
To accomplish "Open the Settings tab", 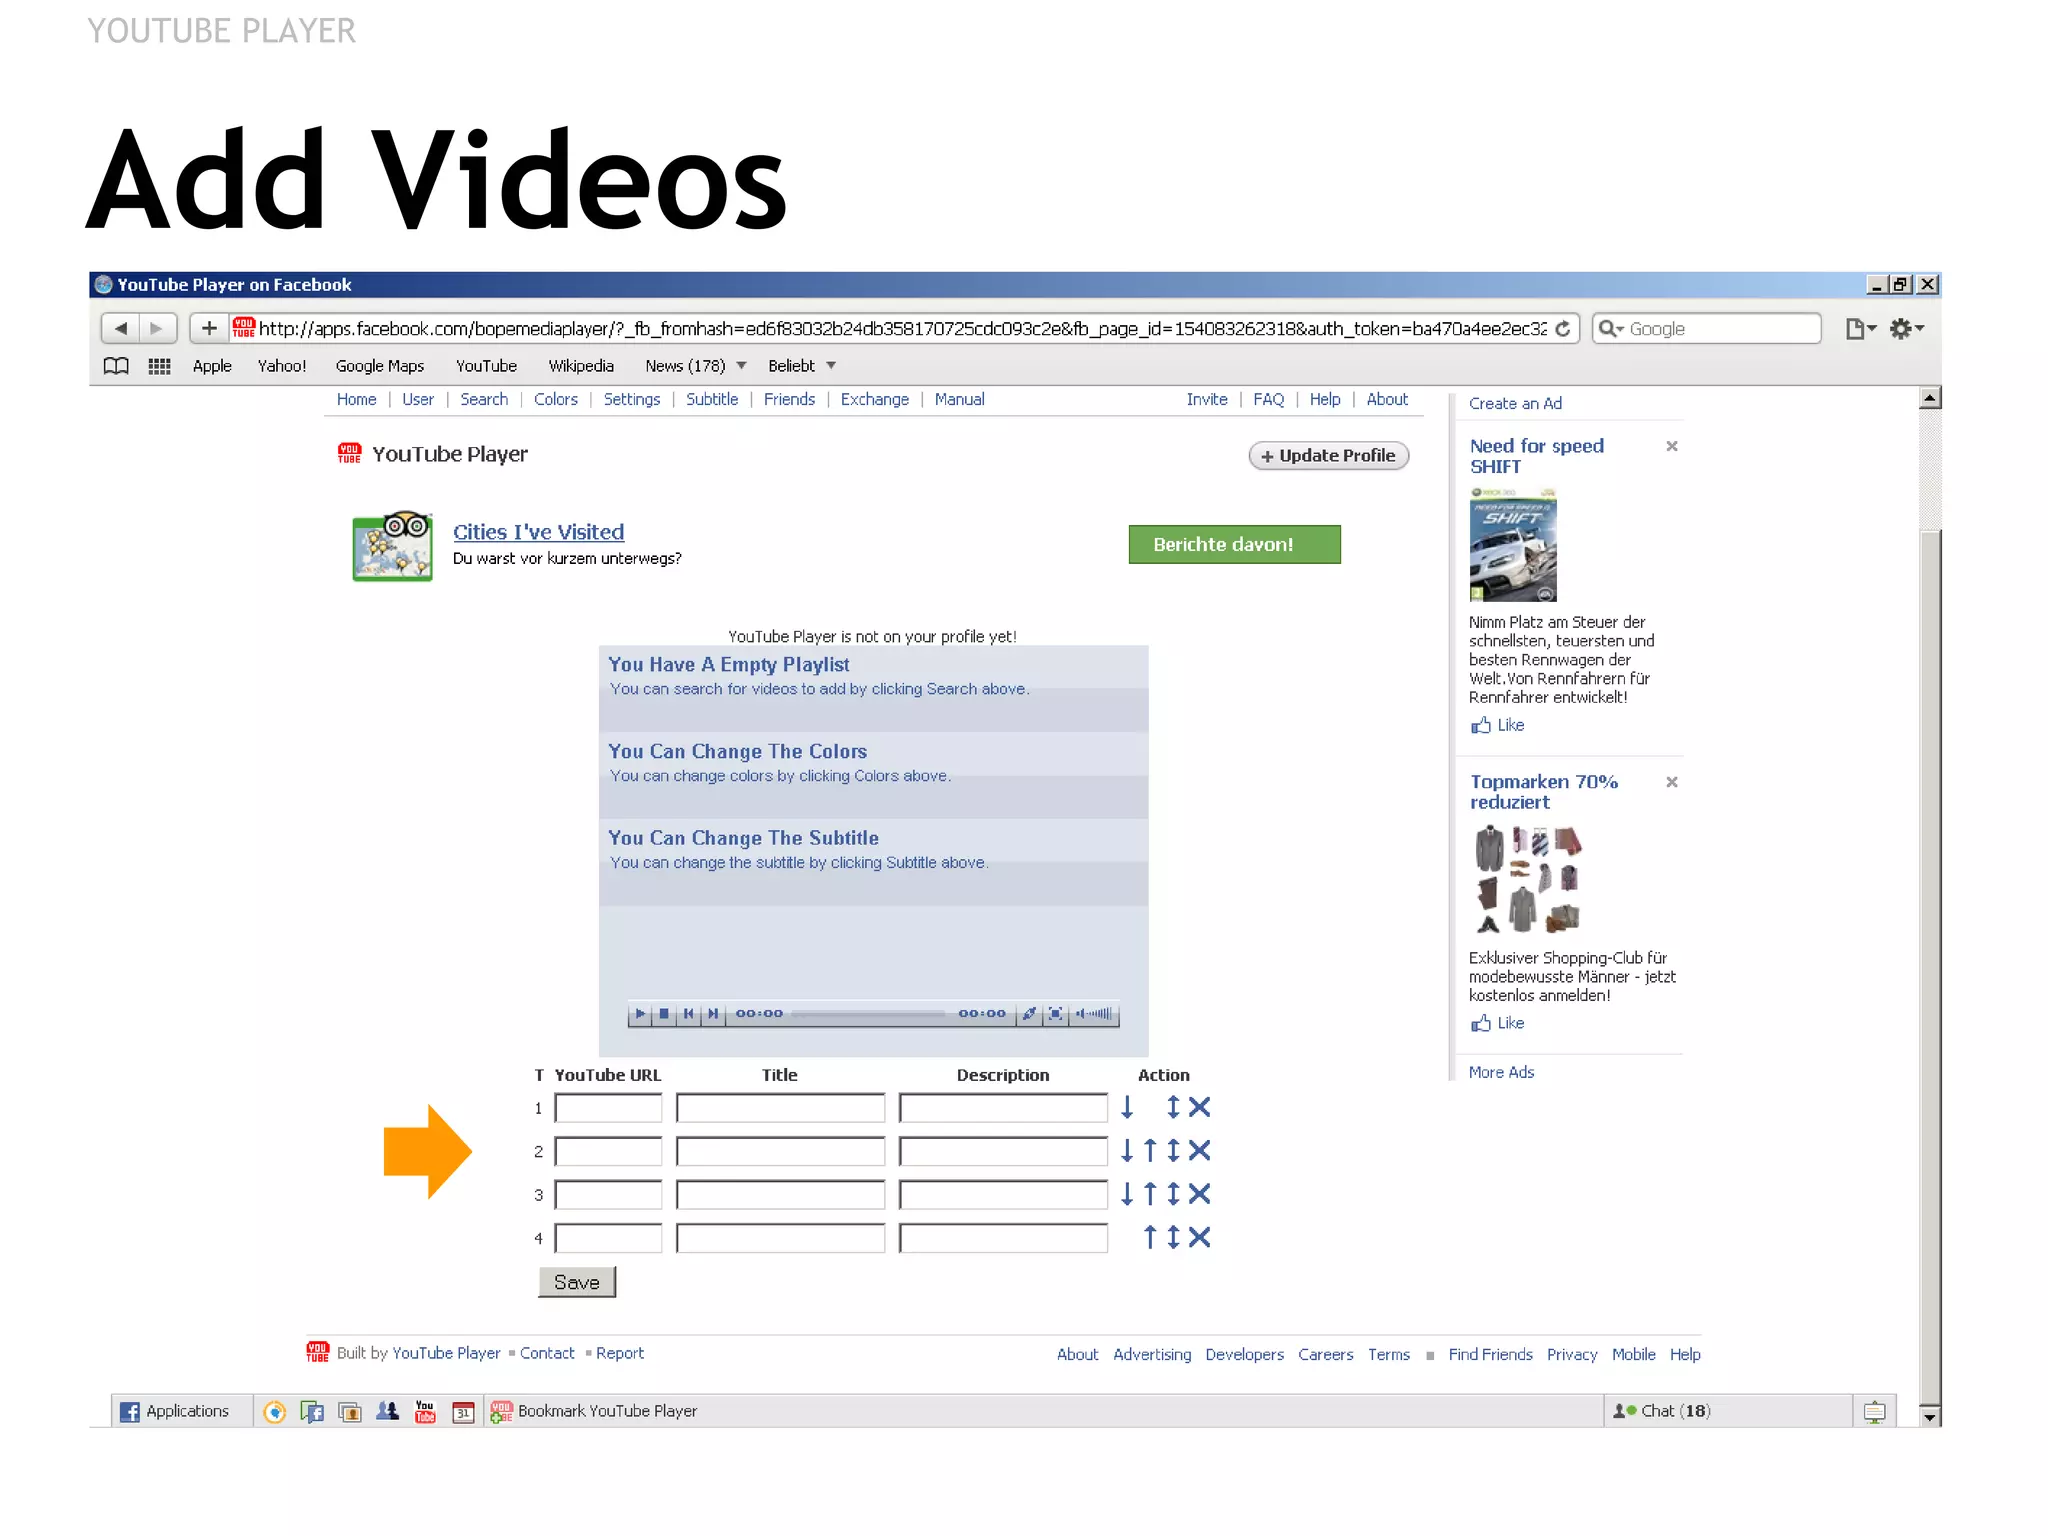I will (632, 400).
